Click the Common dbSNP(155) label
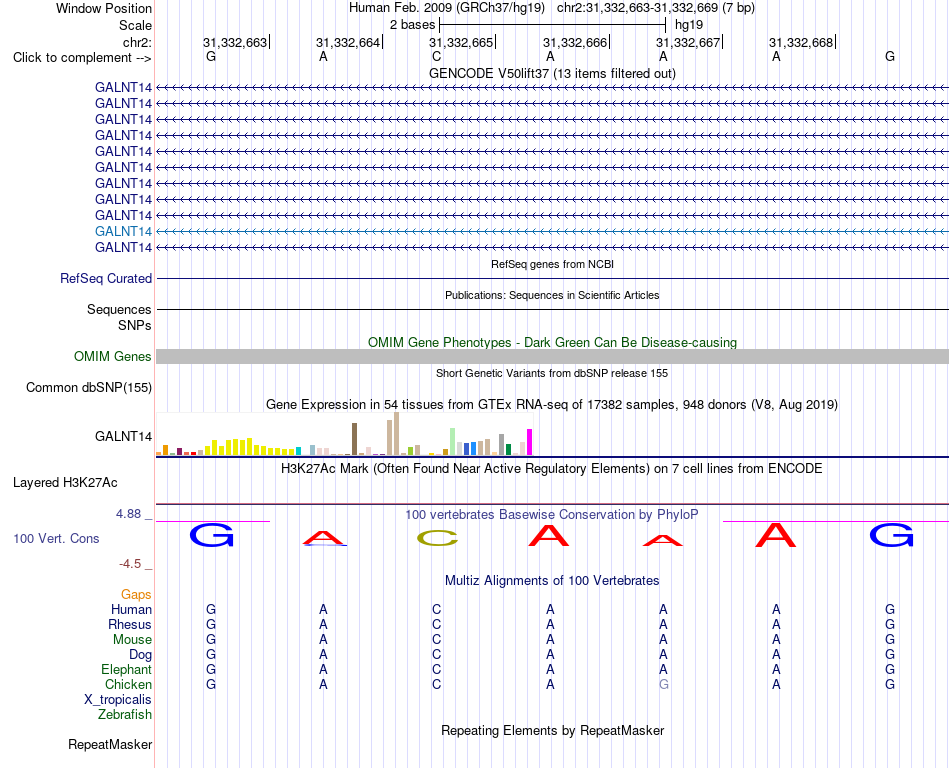 click(88, 388)
